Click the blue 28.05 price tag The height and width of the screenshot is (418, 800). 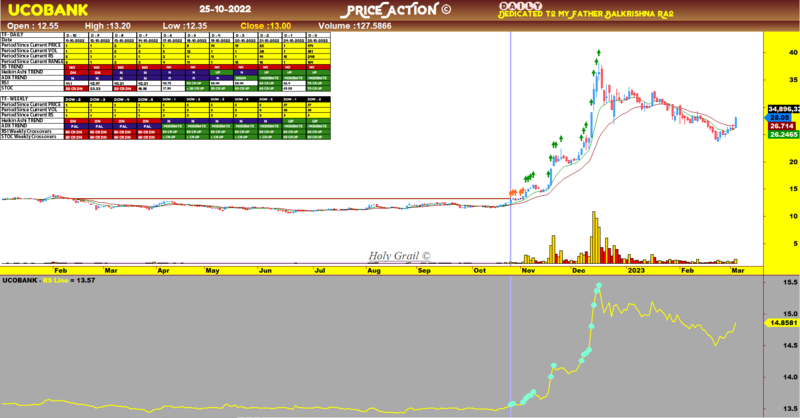coord(780,117)
